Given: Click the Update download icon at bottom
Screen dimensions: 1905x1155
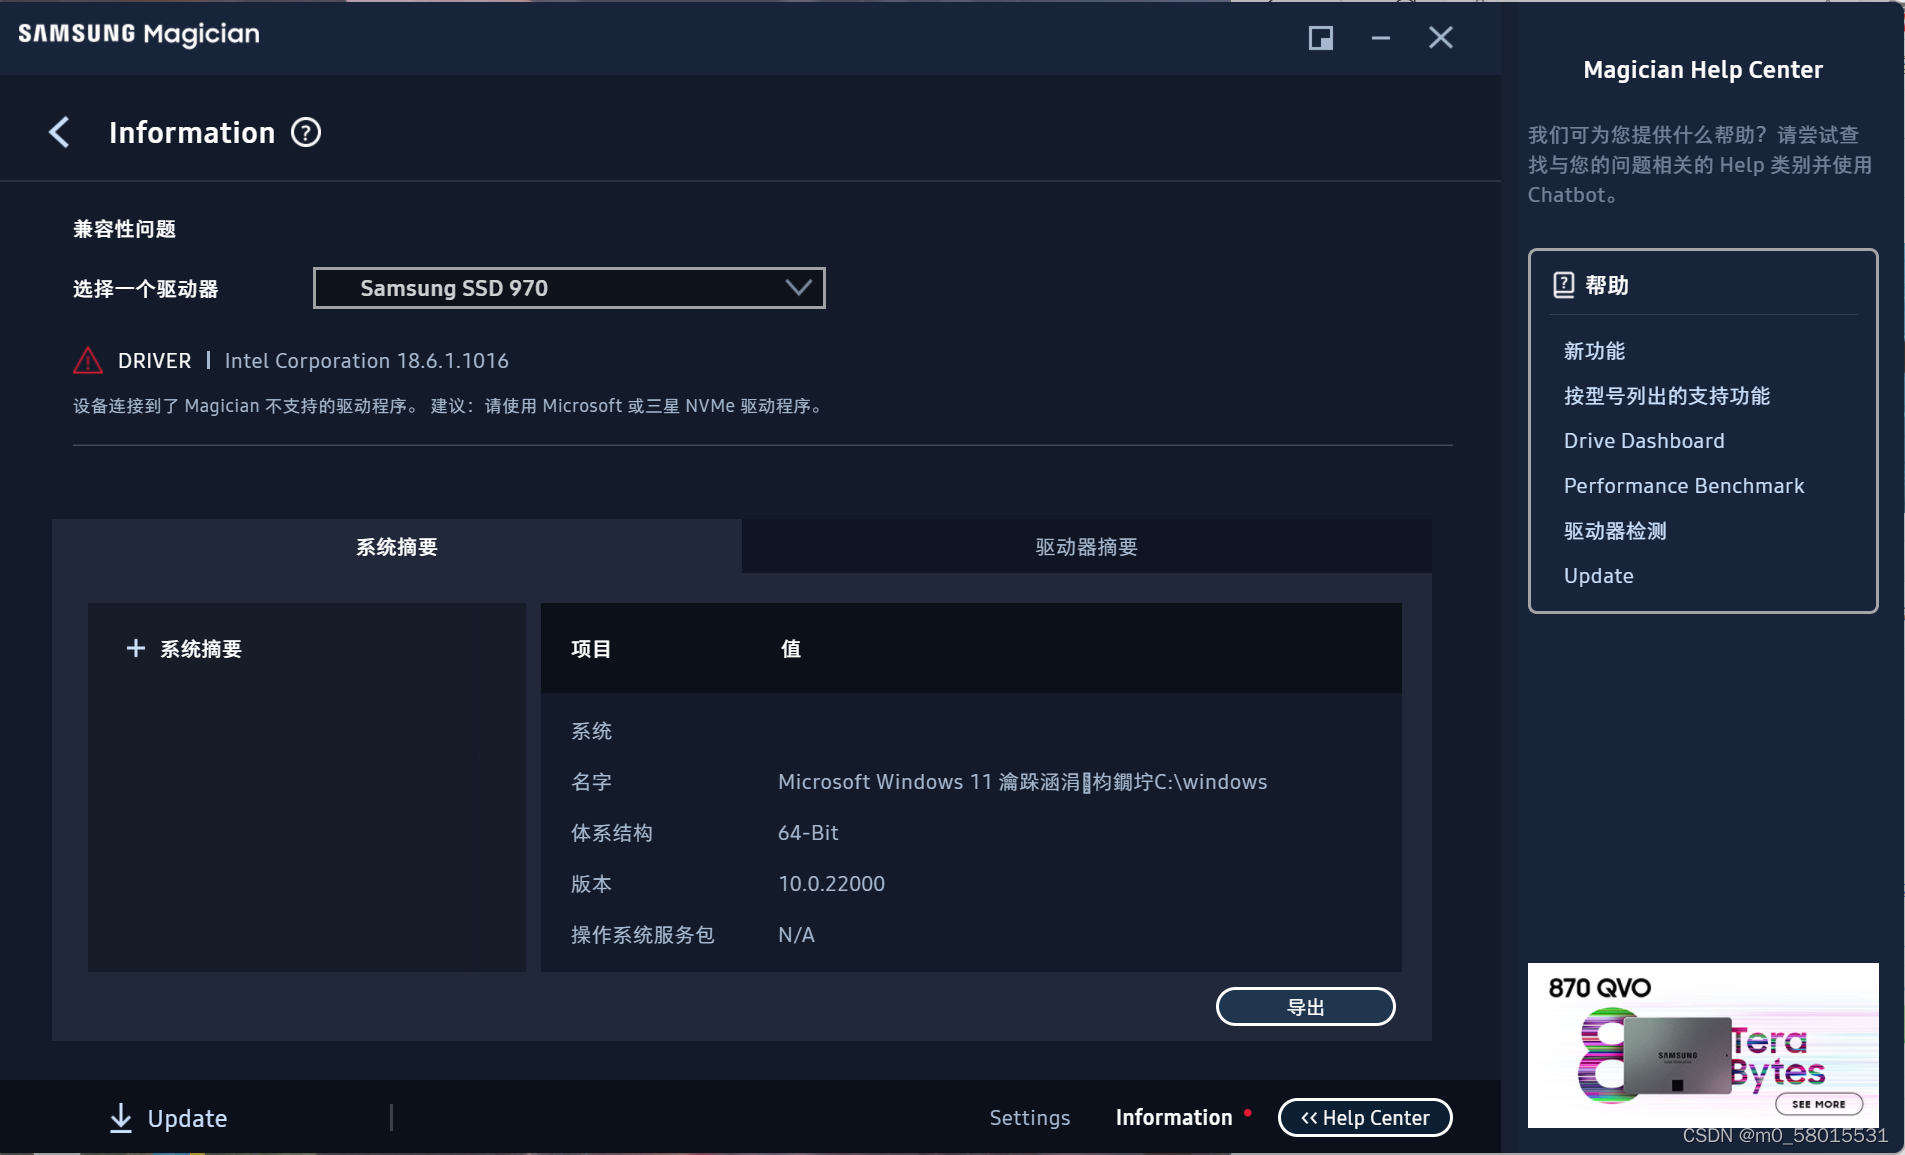Looking at the screenshot, I should pos(121,1118).
